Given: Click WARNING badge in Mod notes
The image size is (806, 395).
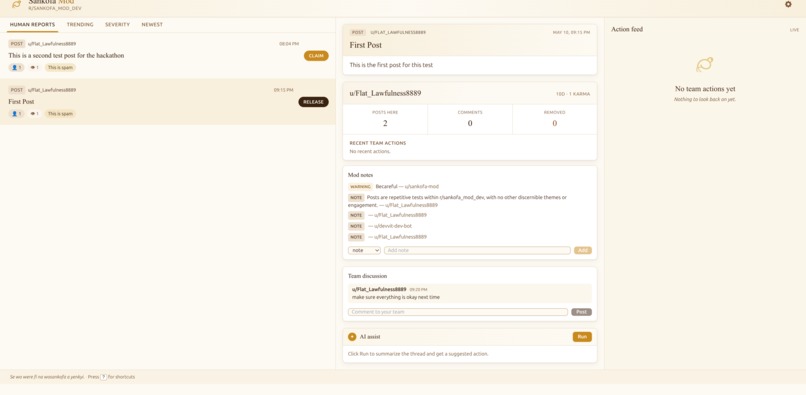Looking at the screenshot, I should pyautogui.click(x=360, y=187).
